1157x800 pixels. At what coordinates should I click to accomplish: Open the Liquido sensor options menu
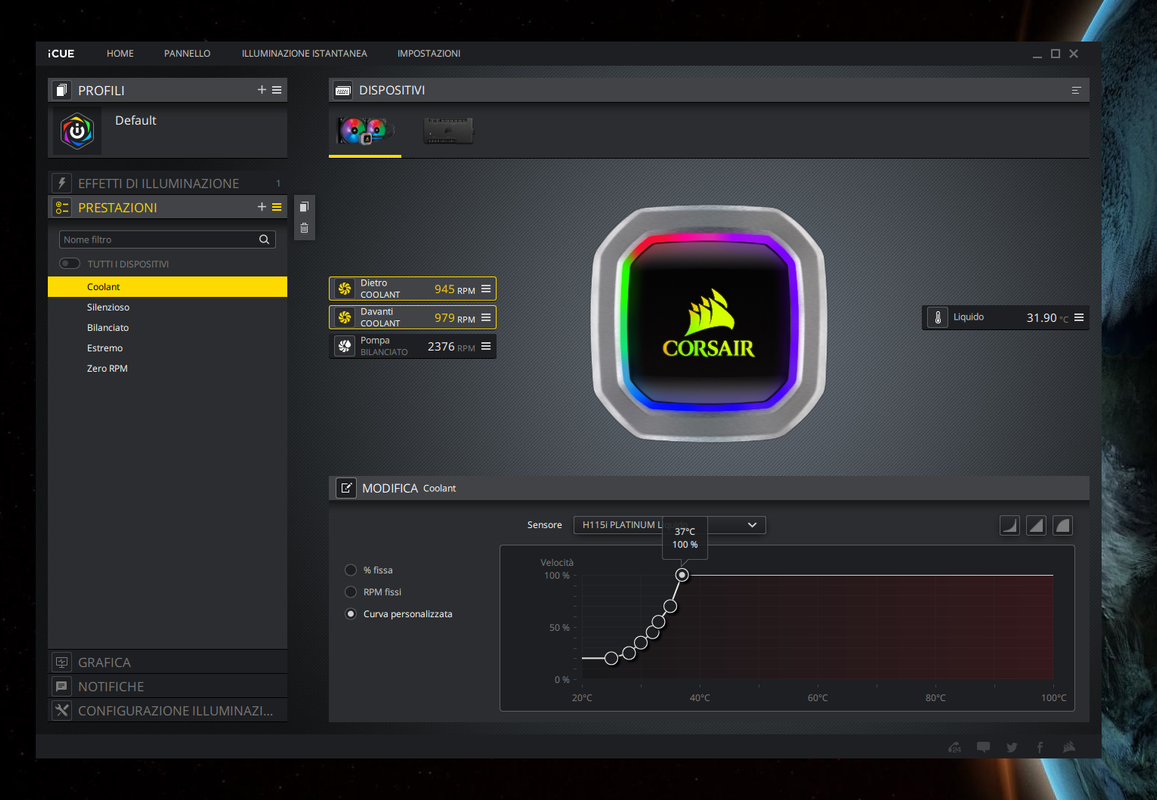tap(1079, 317)
